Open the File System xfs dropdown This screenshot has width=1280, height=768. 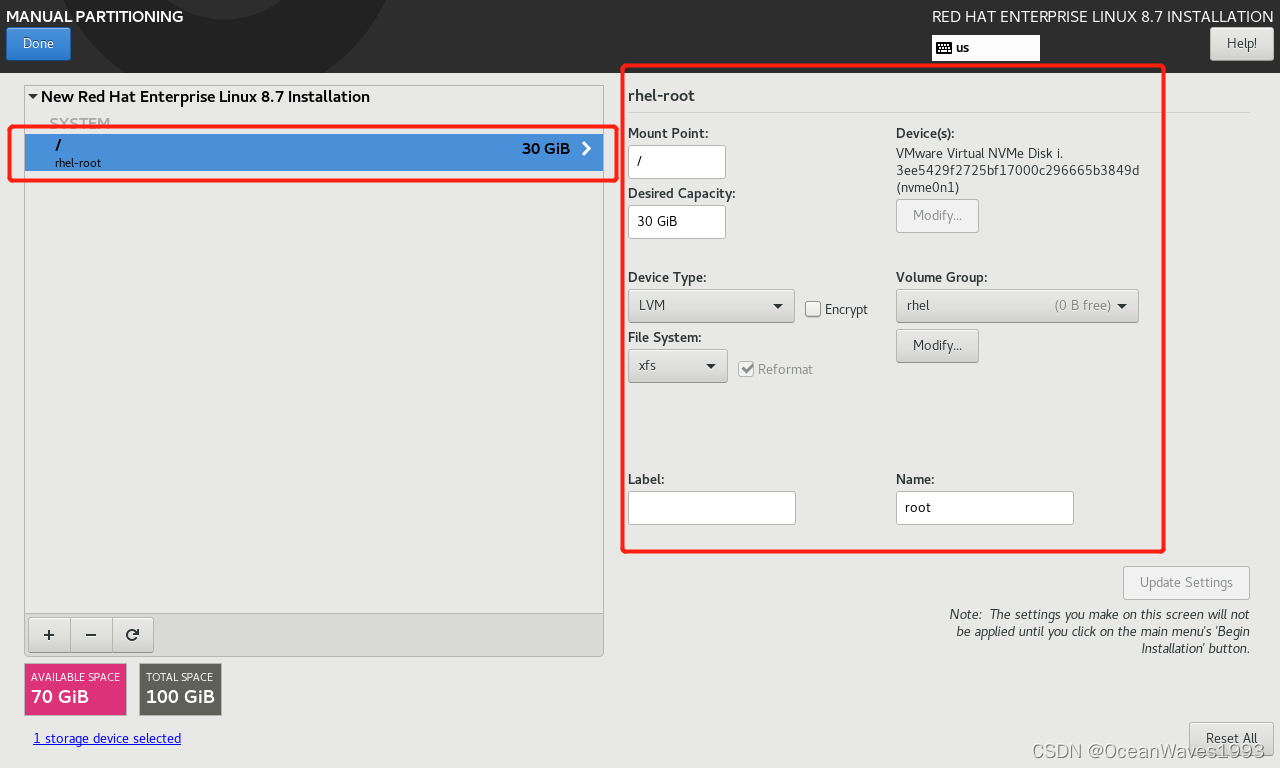(678, 366)
